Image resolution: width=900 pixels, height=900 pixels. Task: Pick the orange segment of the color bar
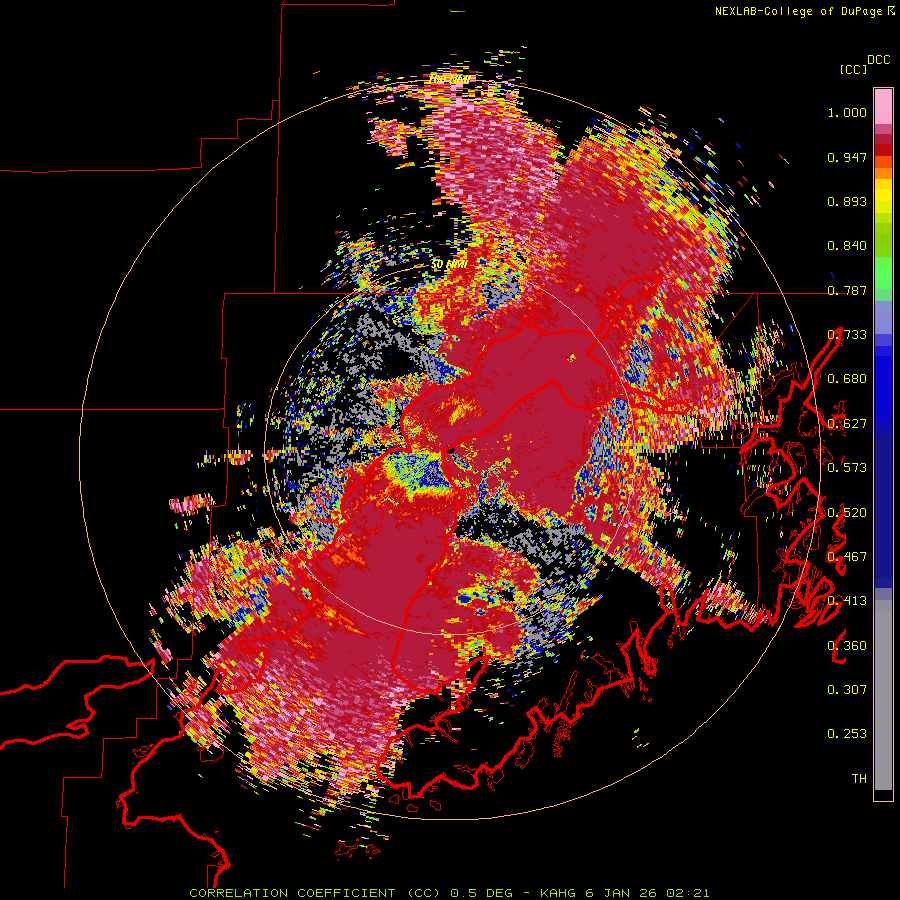[x=883, y=173]
